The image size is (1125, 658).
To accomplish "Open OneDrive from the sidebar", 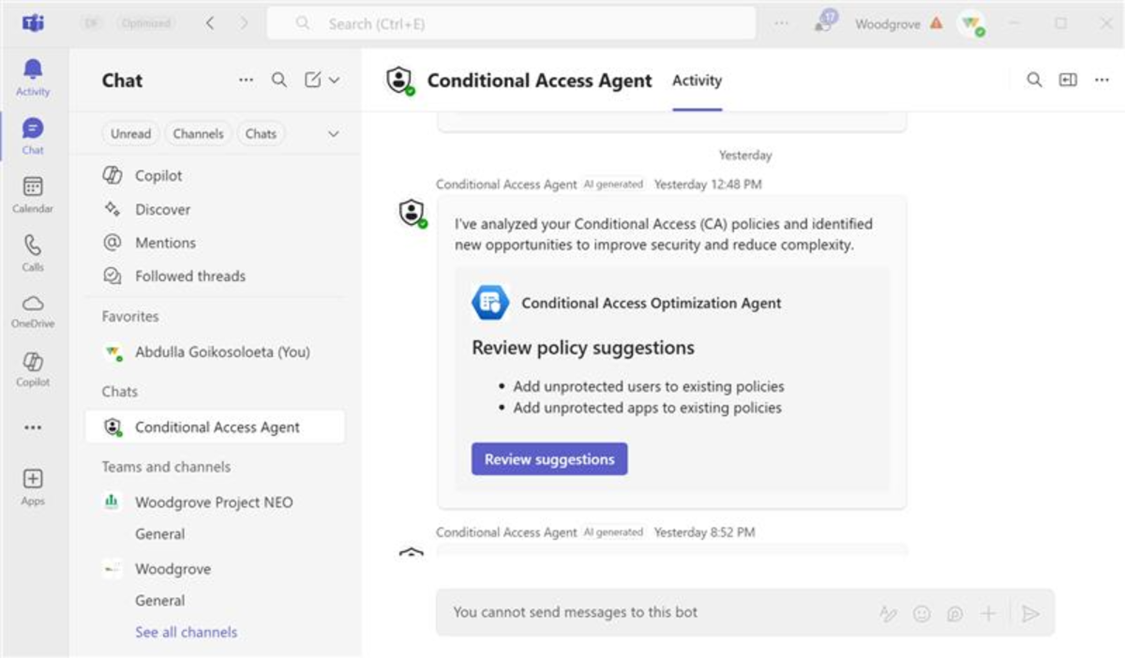I will [33, 306].
